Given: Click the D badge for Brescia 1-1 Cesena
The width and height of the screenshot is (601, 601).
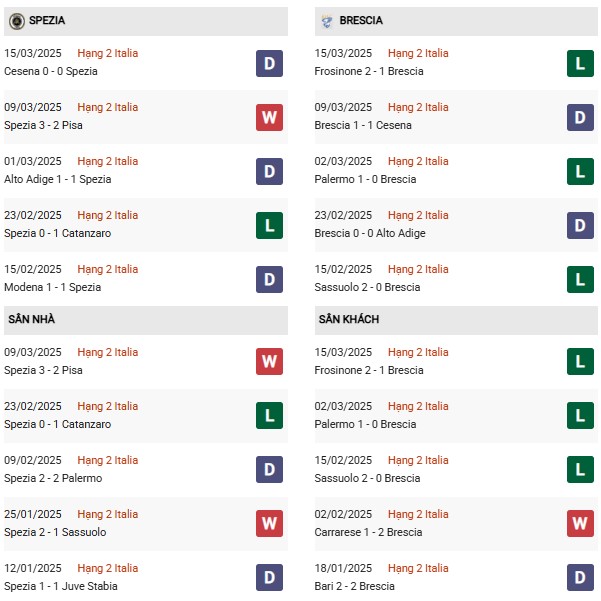Looking at the screenshot, I should pyautogui.click(x=580, y=117).
